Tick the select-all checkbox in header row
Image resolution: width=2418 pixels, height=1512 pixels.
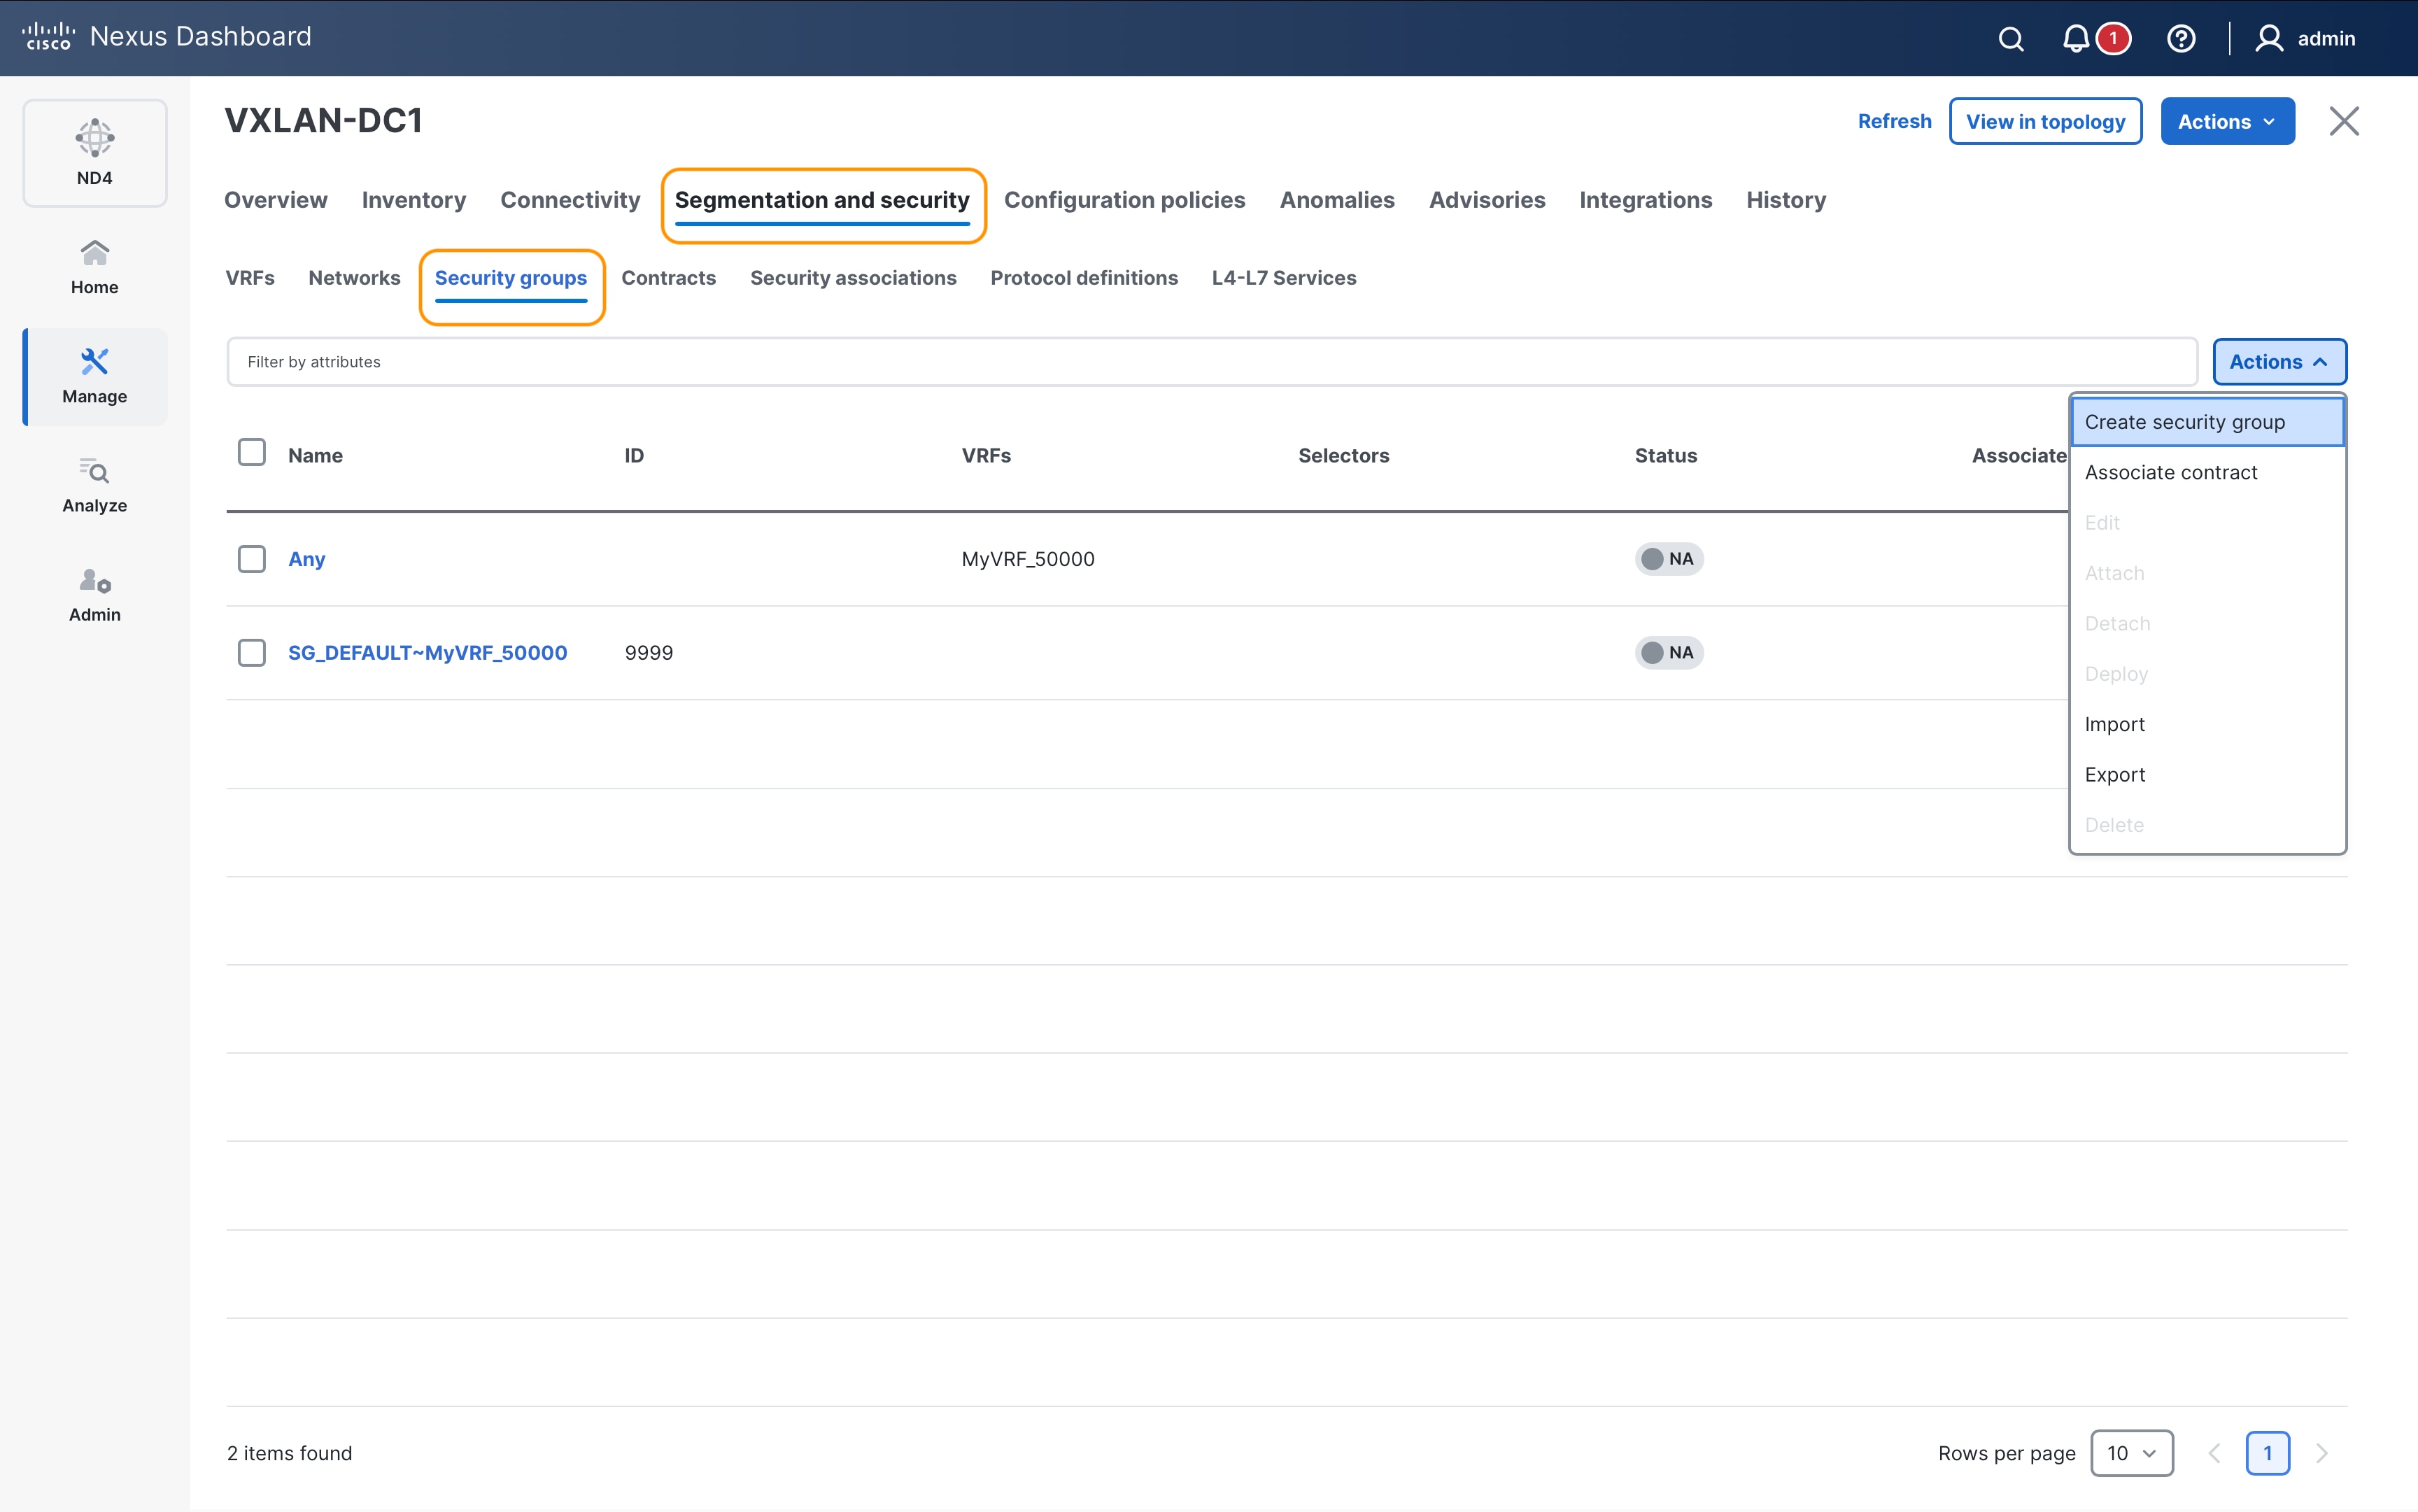[x=252, y=453]
